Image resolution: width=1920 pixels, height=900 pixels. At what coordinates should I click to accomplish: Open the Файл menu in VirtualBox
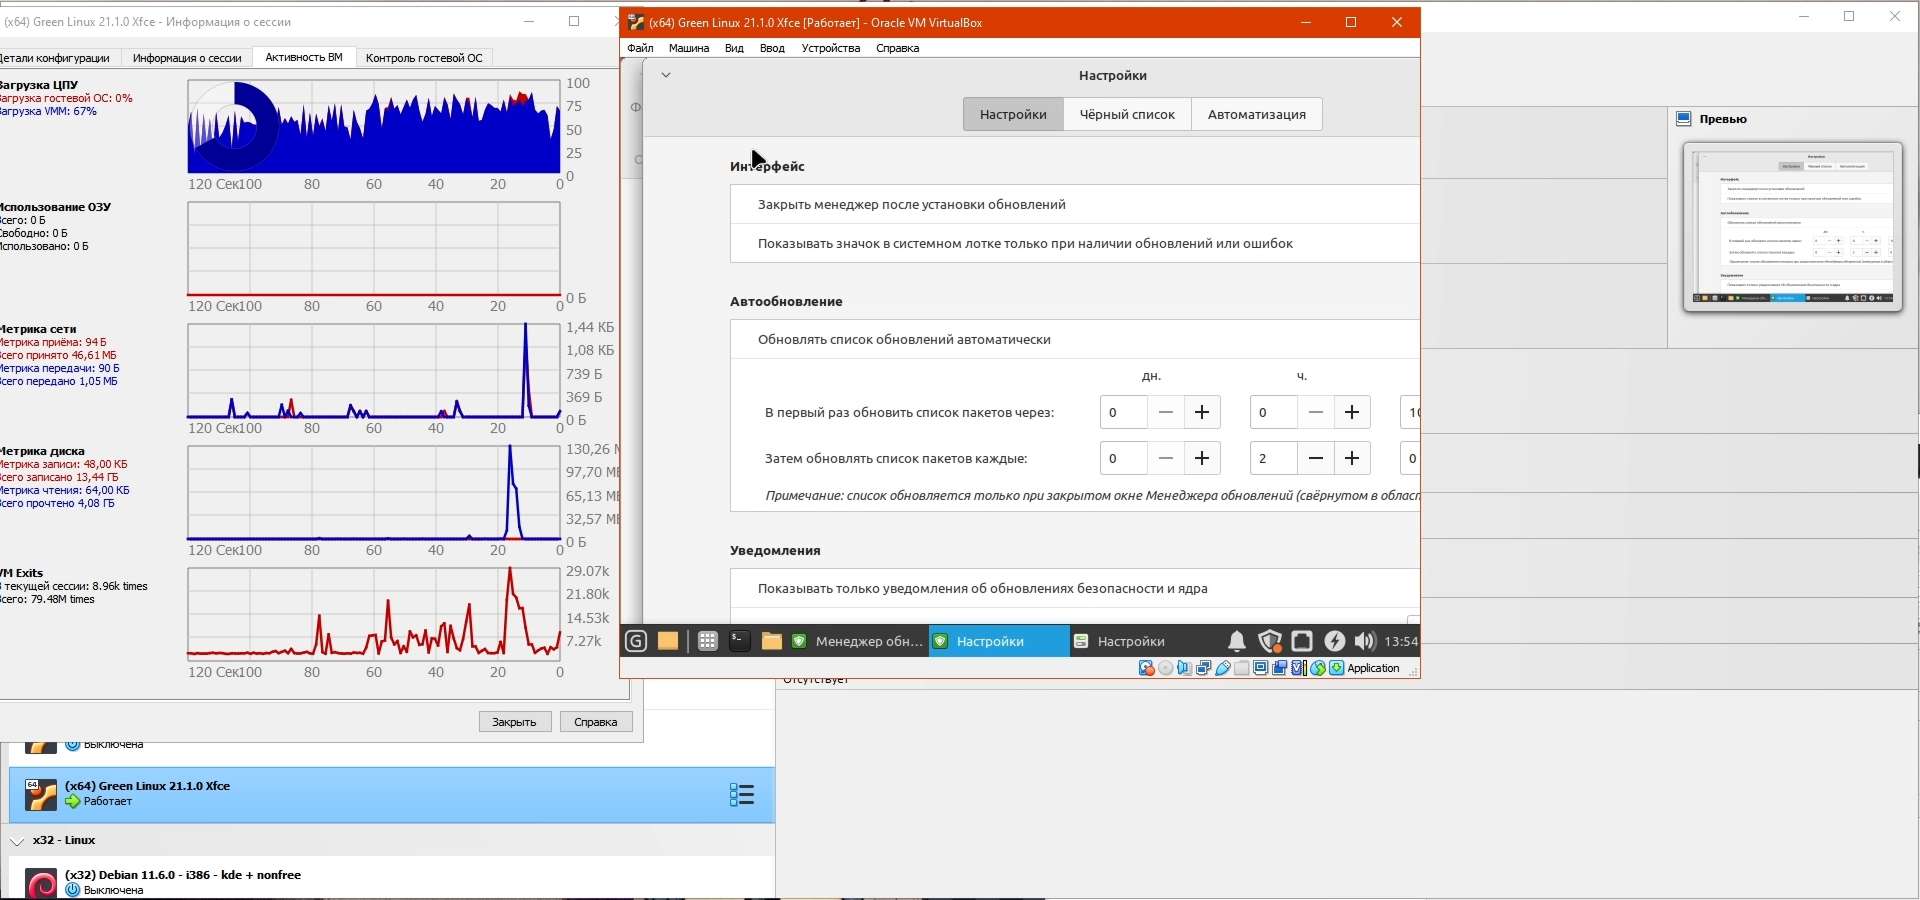click(x=640, y=48)
